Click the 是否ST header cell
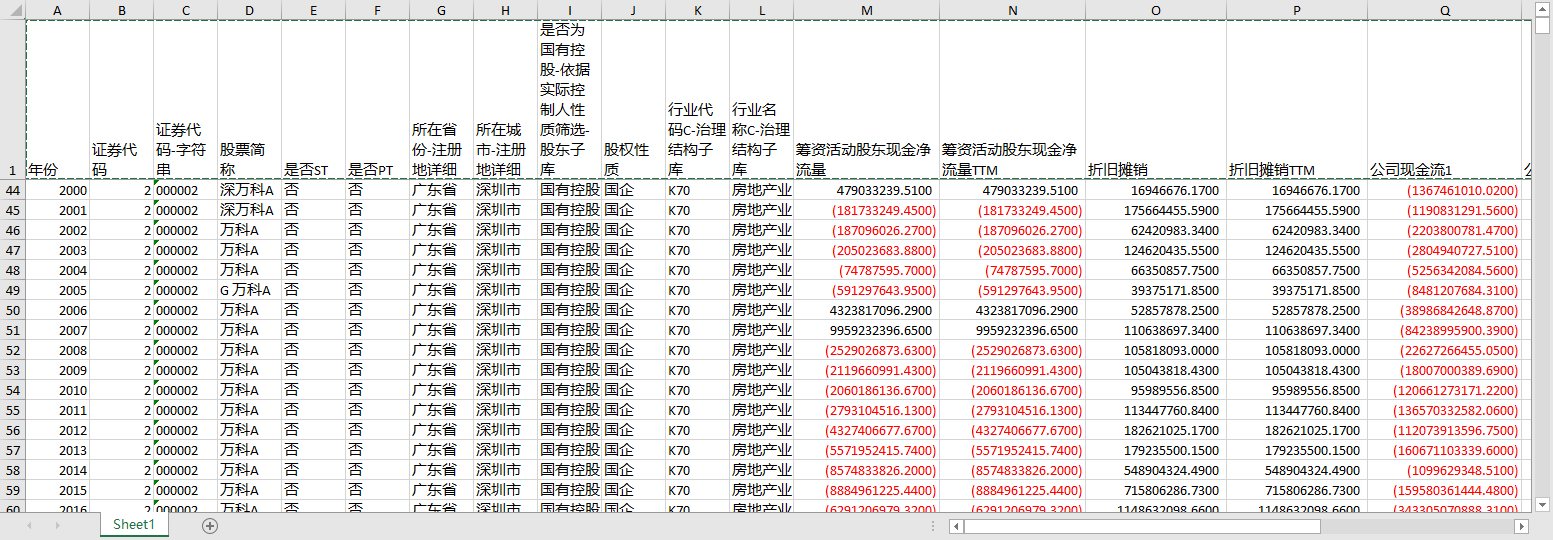The image size is (1553, 540). click(x=313, y=100)
